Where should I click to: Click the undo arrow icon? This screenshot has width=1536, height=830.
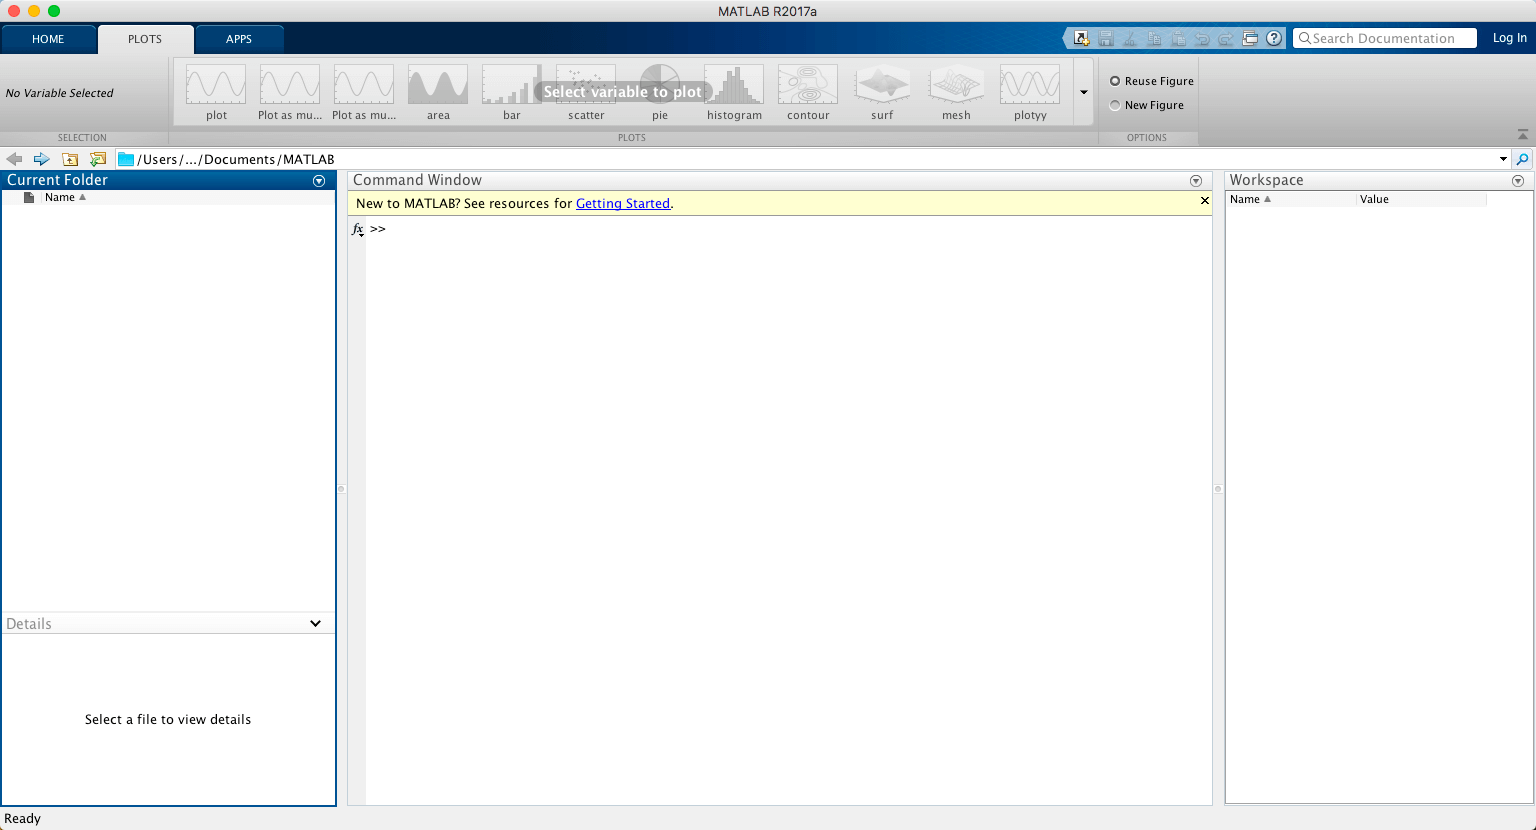pyautogui.click(x=1202, y=38)
